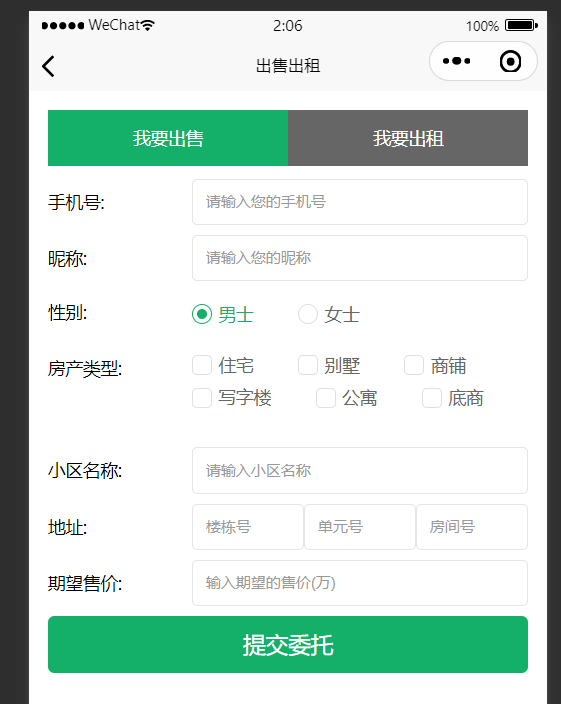Tap the WeChat carrier text

point(114,25)
